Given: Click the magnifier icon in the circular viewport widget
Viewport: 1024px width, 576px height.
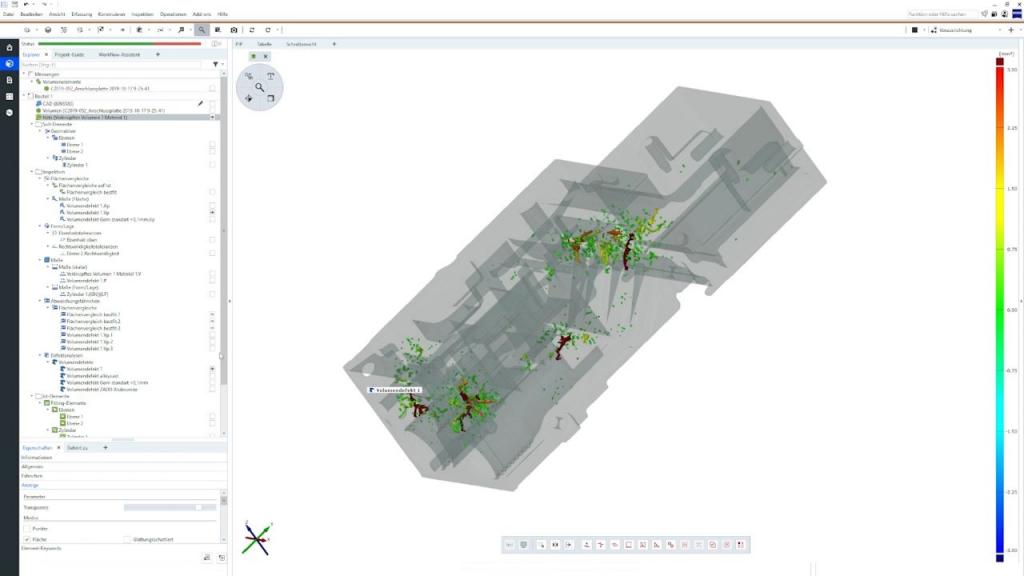Looking at the screenshot, I should point(259,86).
